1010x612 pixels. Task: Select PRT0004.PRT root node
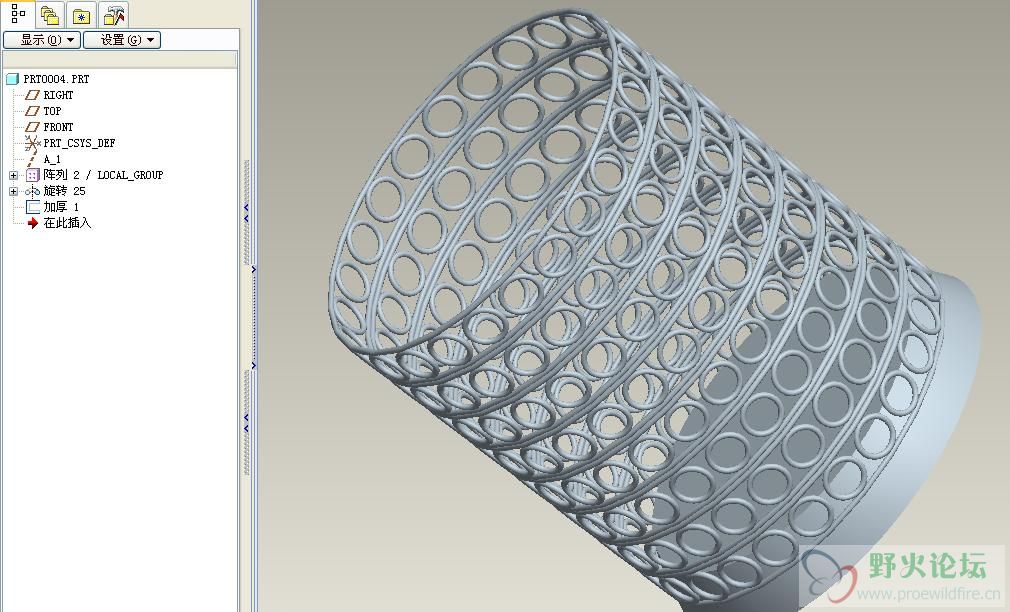56,79
